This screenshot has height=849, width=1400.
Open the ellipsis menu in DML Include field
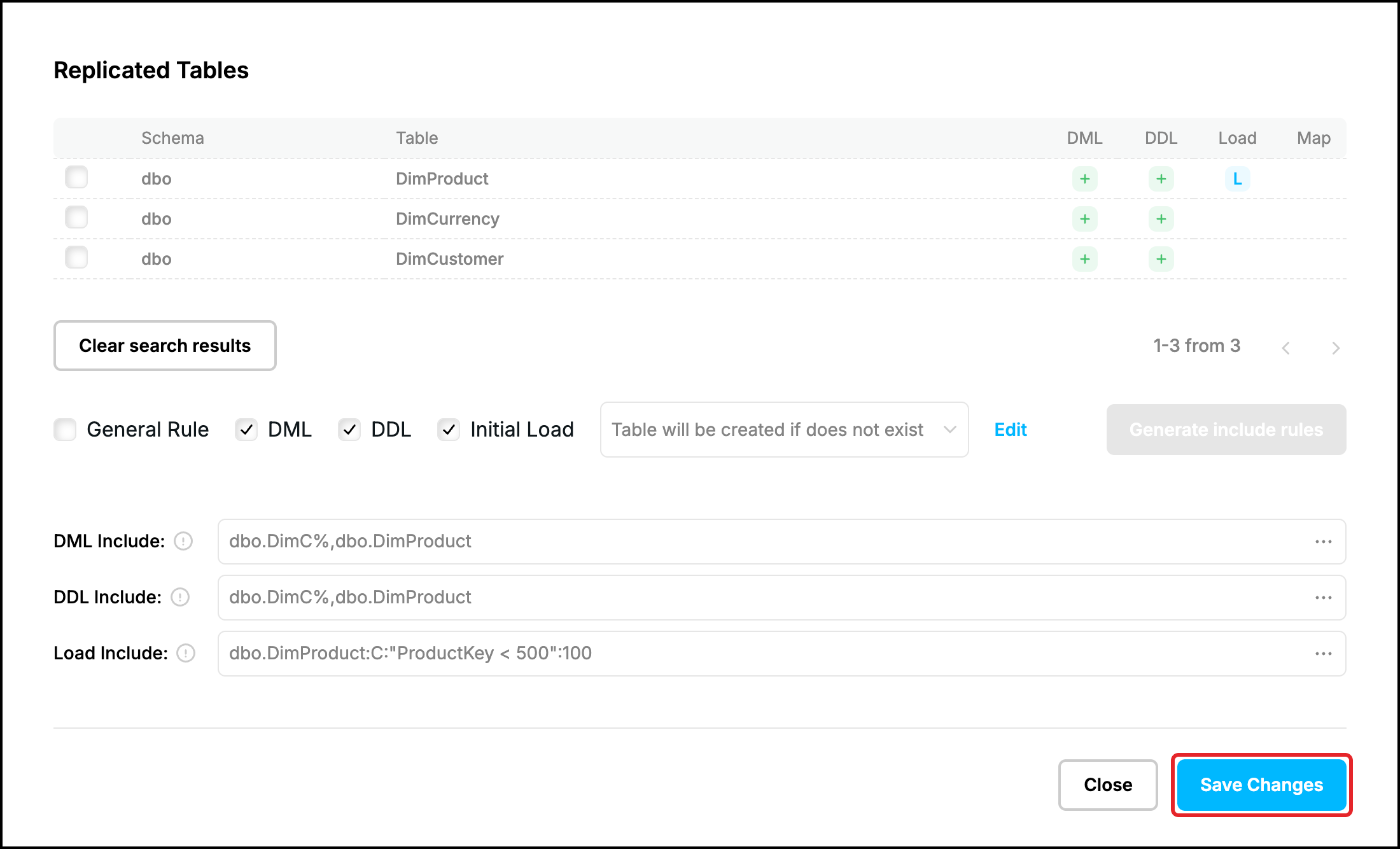1323,541
